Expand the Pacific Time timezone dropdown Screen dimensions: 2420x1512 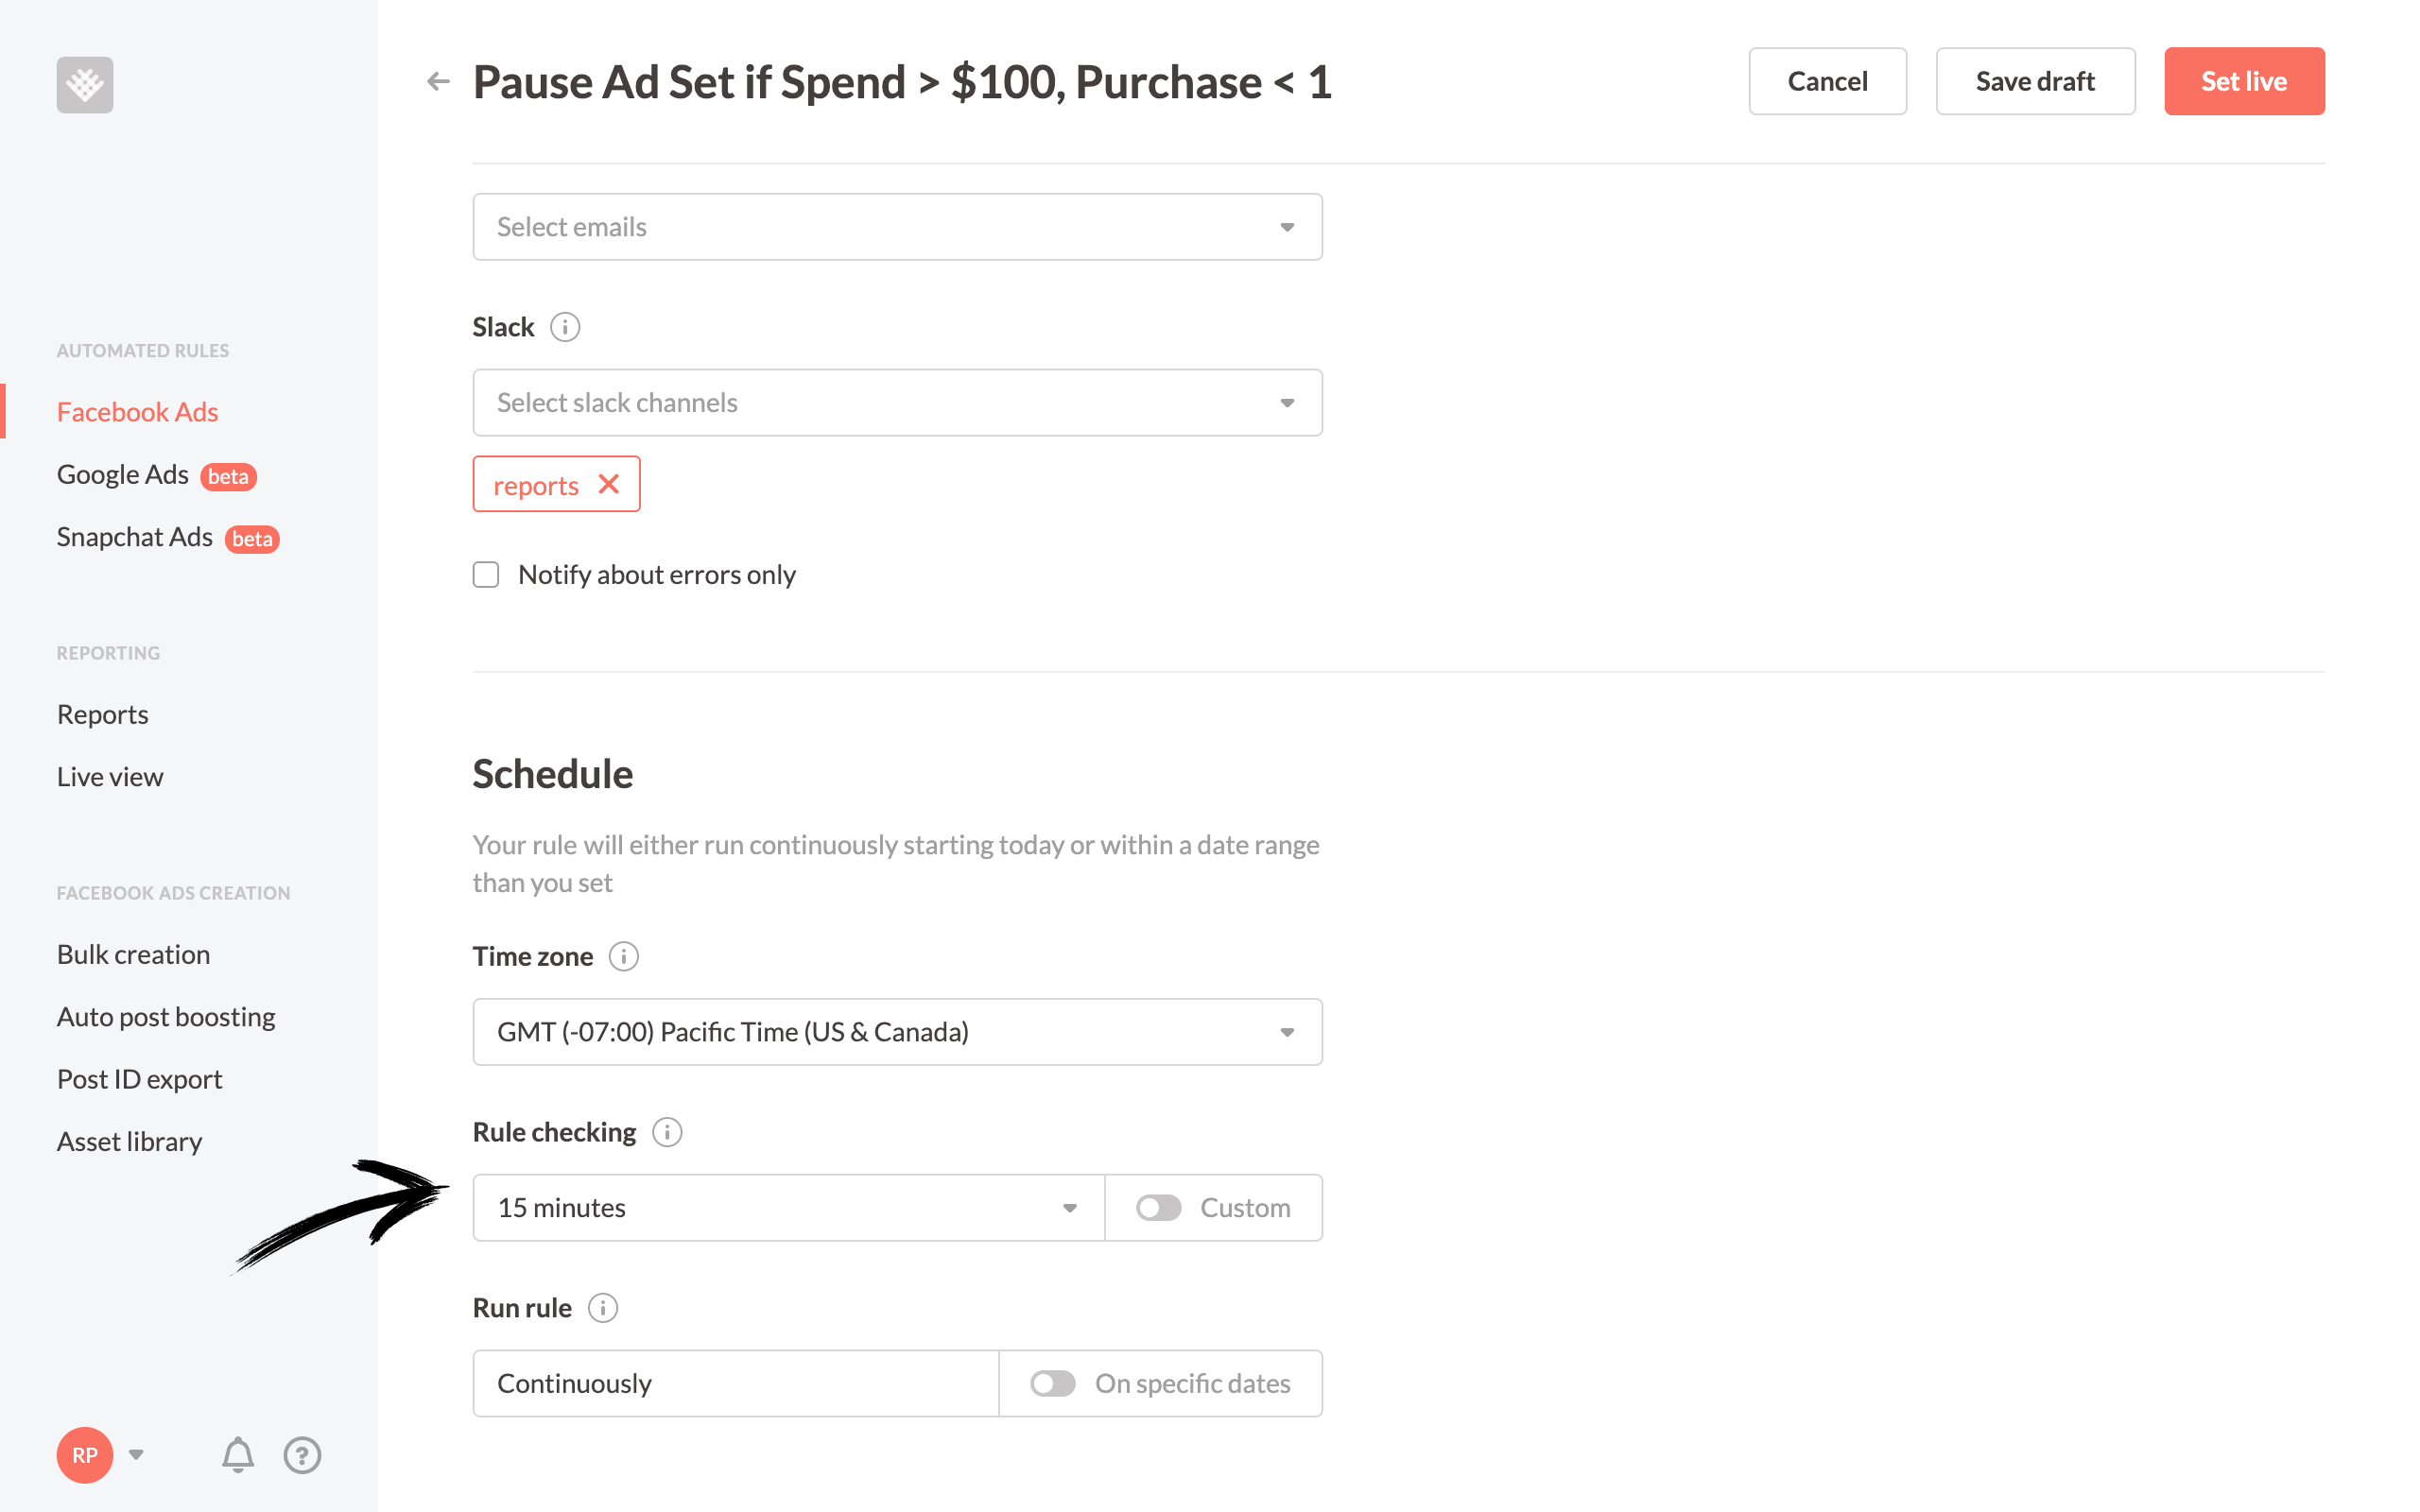[1286, 1031]
